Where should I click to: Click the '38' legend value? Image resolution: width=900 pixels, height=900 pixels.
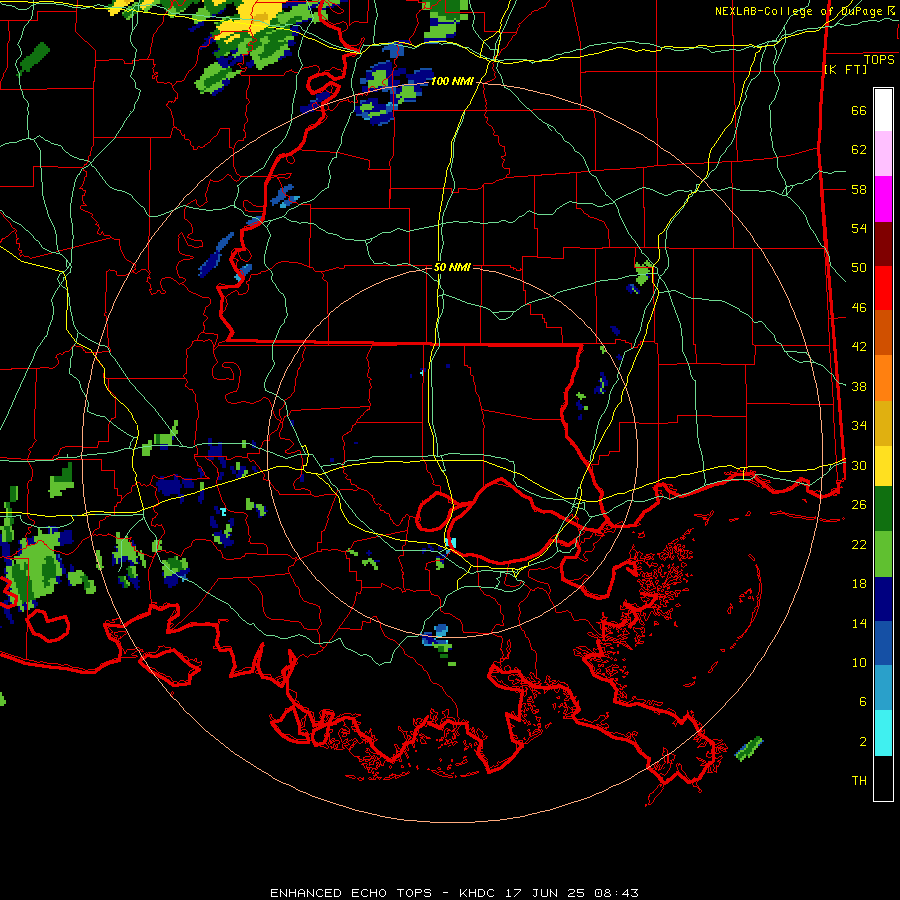pos(859,387)
